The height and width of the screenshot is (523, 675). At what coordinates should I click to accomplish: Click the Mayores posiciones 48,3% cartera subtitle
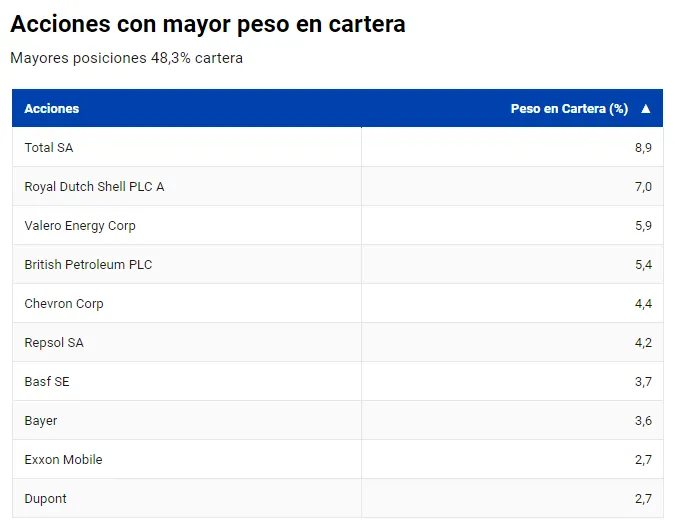(126, 58)
